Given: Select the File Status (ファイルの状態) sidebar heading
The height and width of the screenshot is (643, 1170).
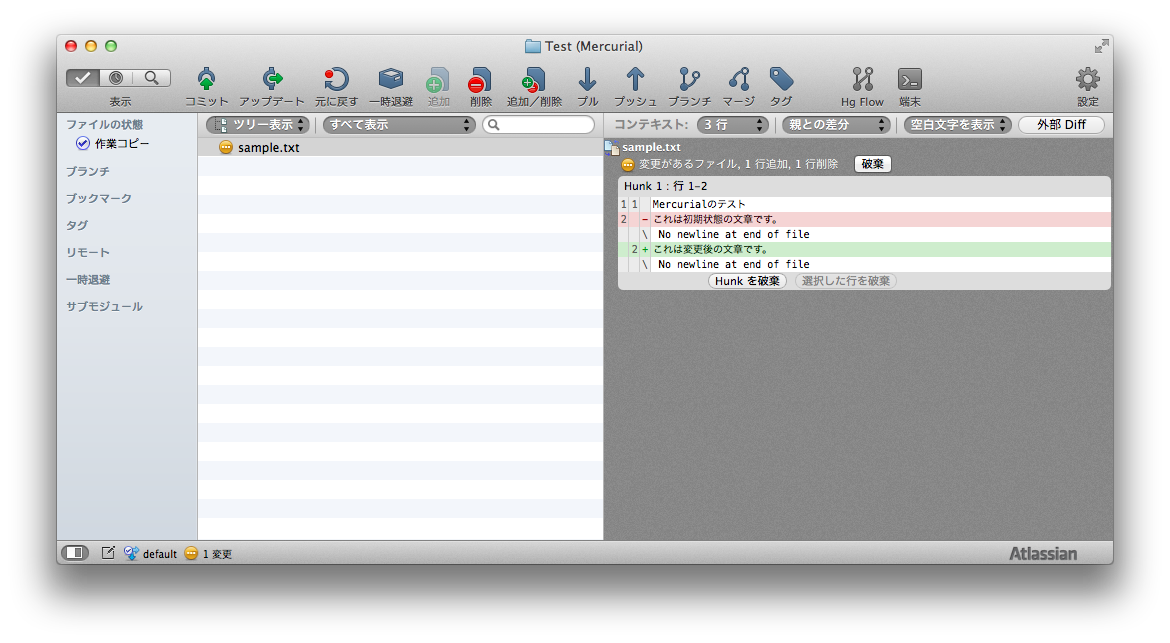Looking at the screenshot, I should click(104, 125).
